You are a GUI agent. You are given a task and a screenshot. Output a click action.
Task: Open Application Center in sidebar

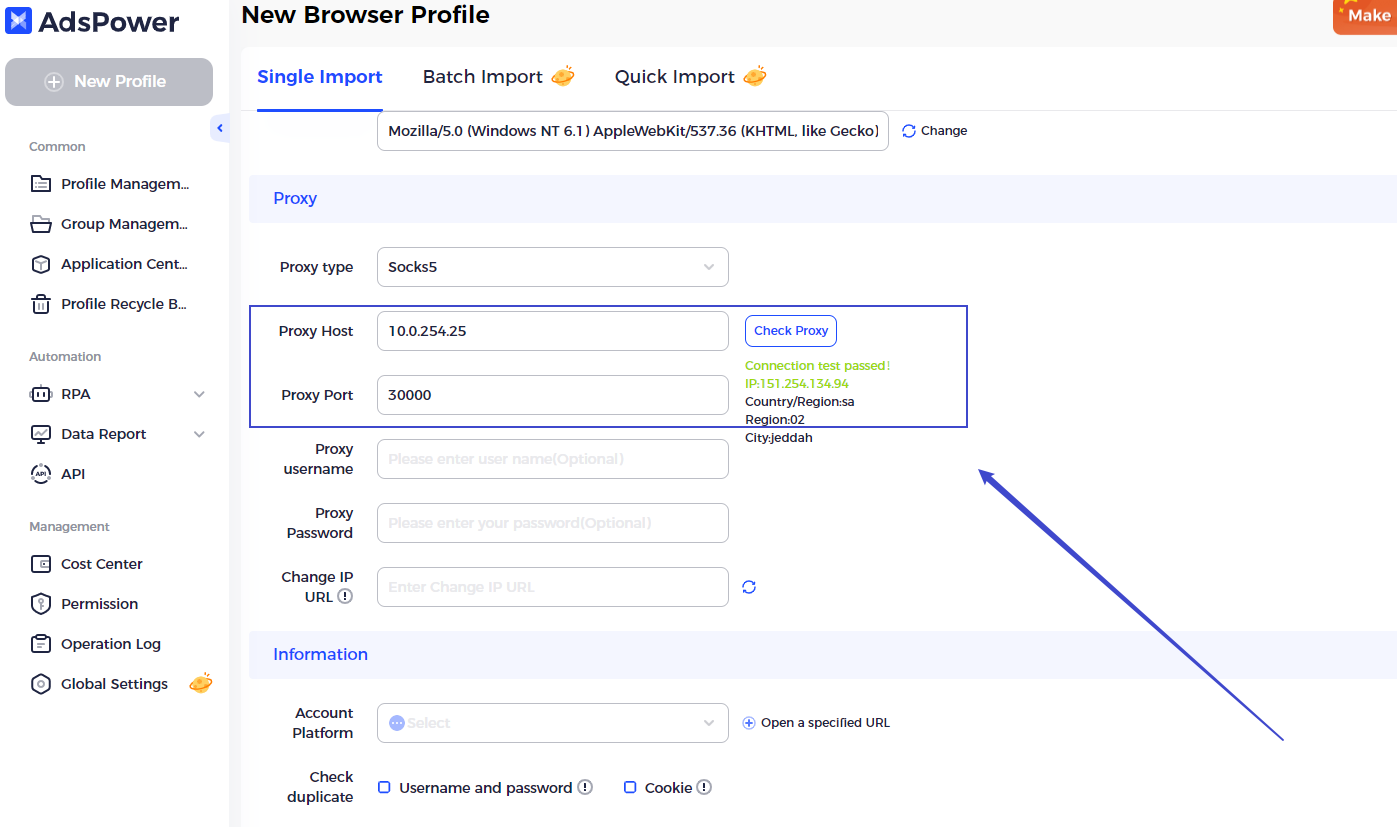[x=123, y=264]
